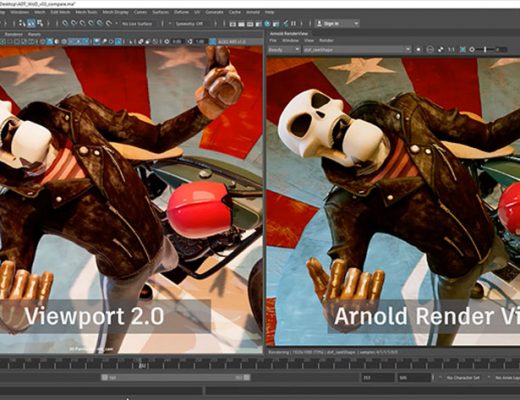The height and width of the screenshot is (400, 520).
Task: Open Arnold RenderView File menu
Action: click(x=273, y=40)
